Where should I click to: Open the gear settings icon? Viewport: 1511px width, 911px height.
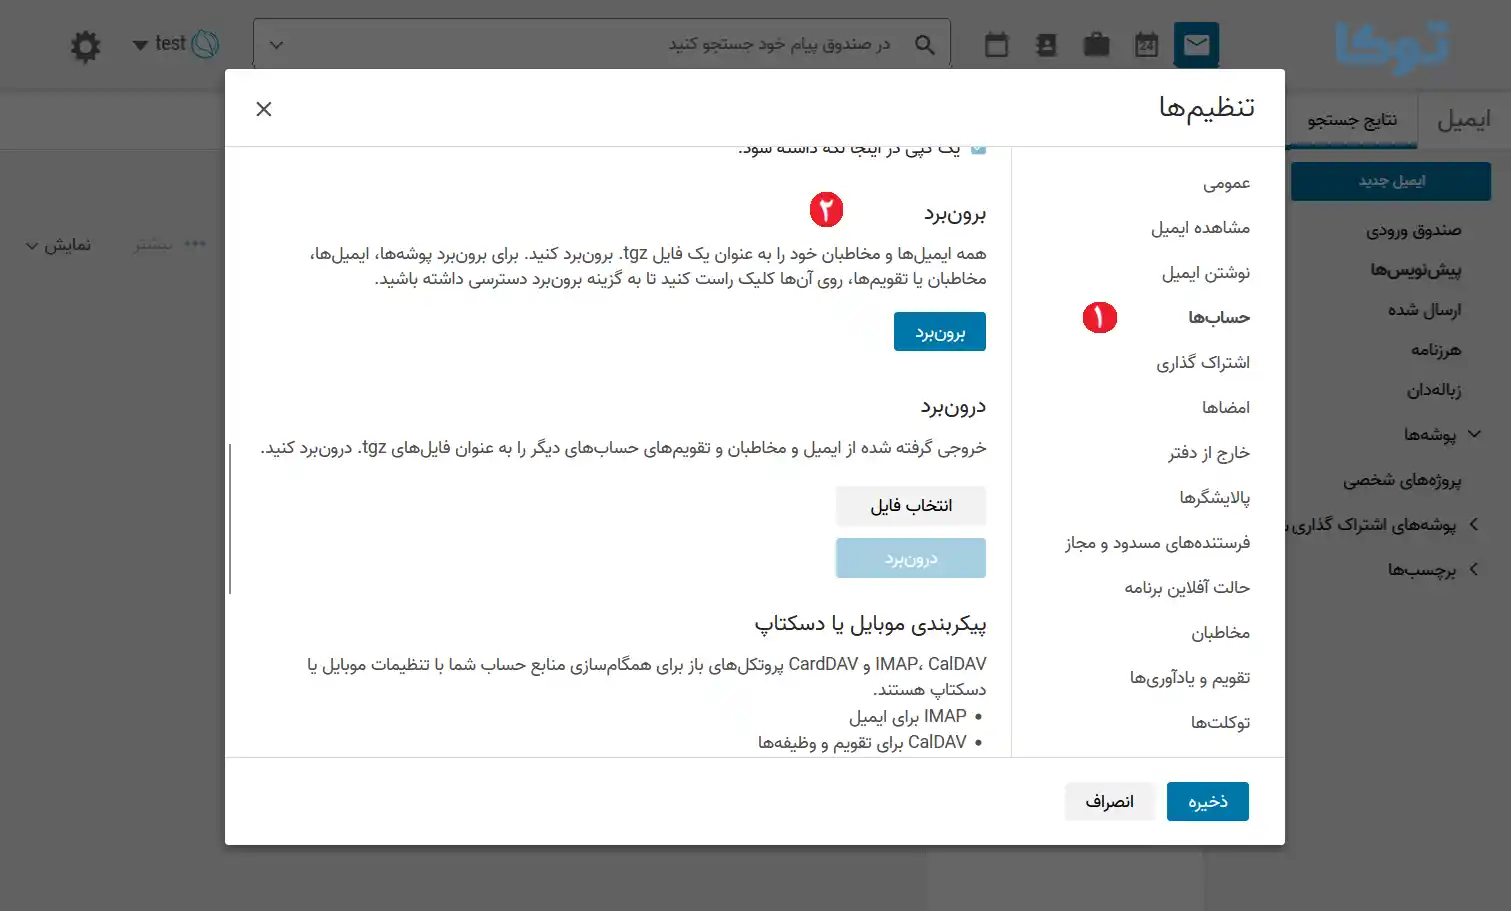[x=86, y=46]
